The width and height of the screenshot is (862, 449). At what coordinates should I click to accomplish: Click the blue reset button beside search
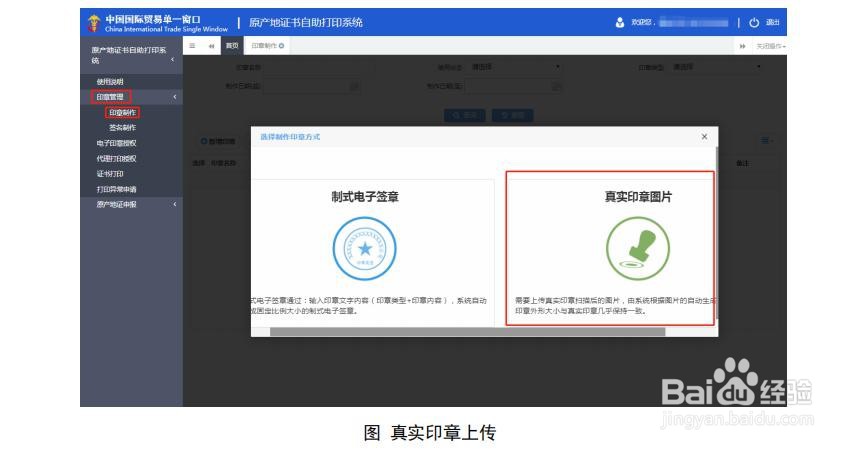512,115
